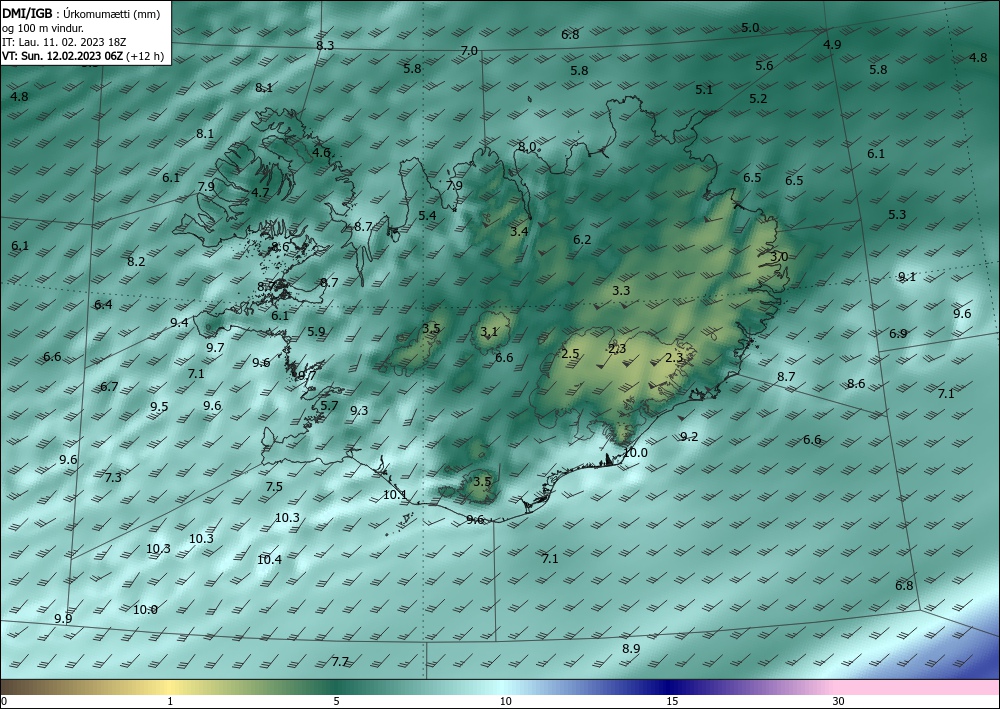The image size is (1000, 709).
Task: Select the 6.9 value label
Action: point(898,333)
